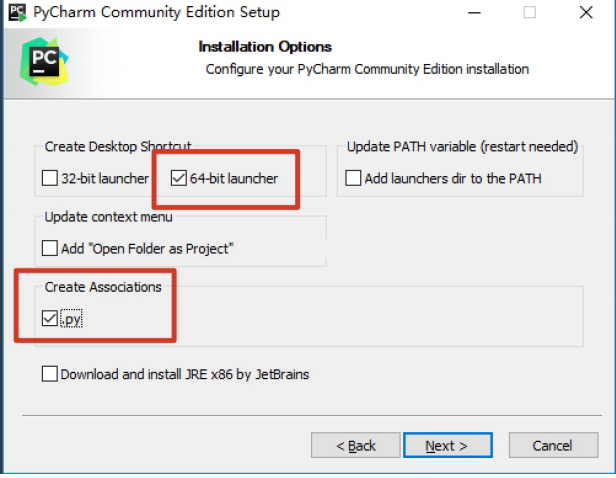Tick Add launchers dir to the PATH
616x478 pixels.
coord(353,178)
